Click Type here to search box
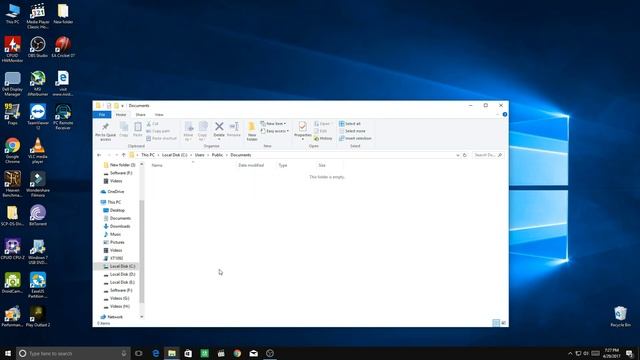This screenshot has height=360, width=640. 73,353
